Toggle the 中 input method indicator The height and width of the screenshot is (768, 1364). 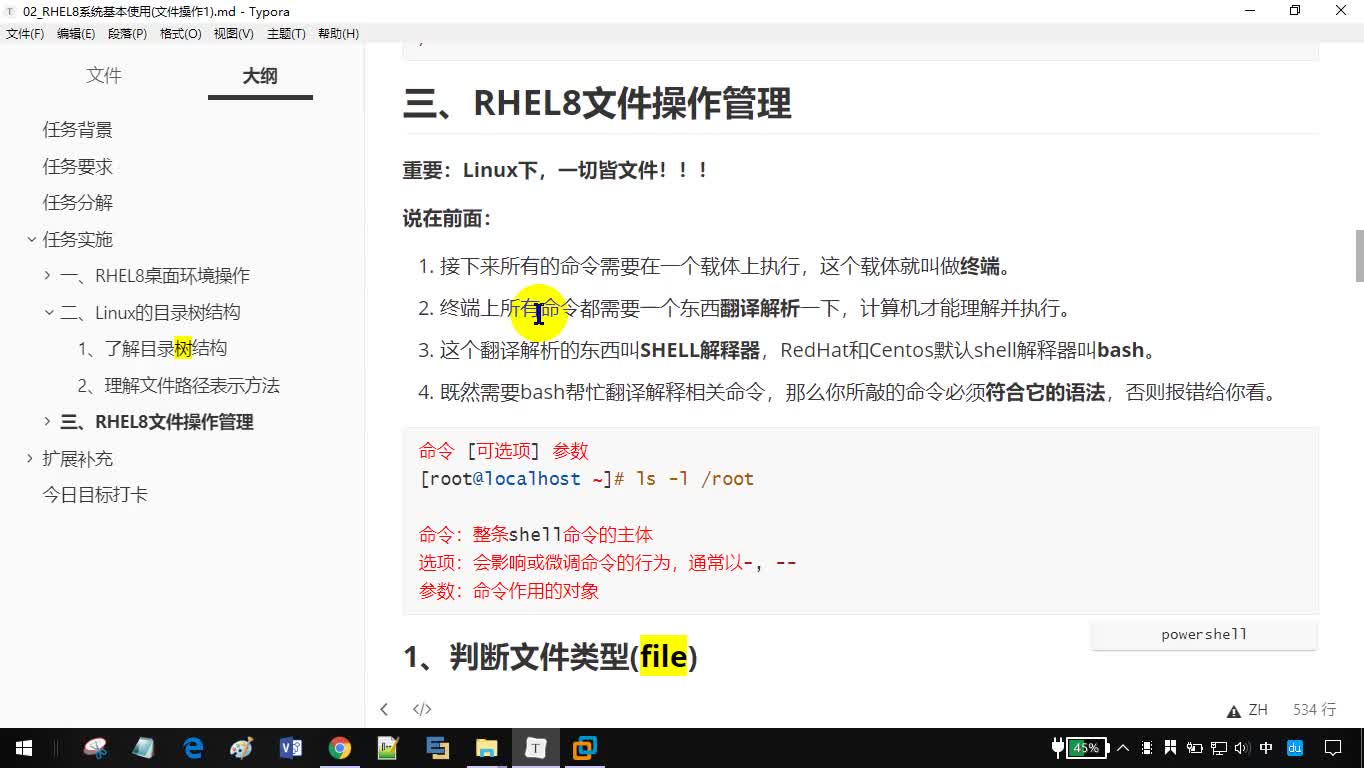tap(1266, 747)
